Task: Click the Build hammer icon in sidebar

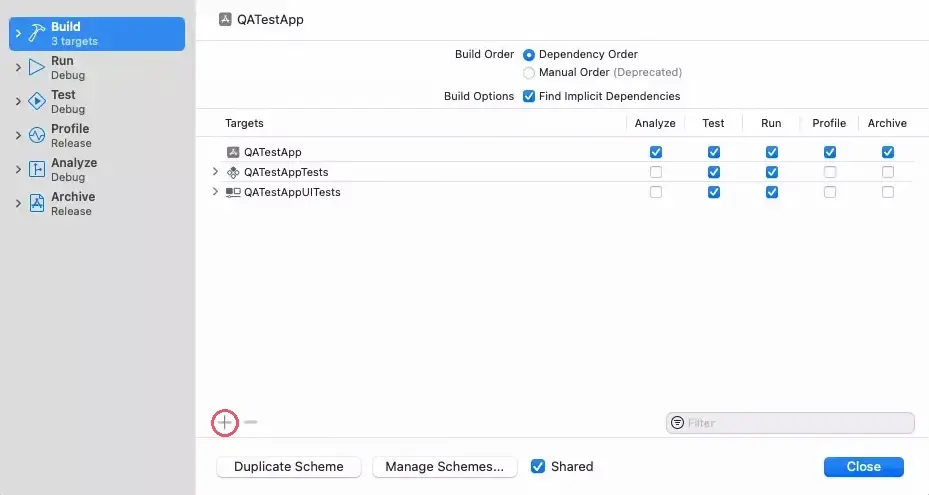Action: tap(36, 34)
